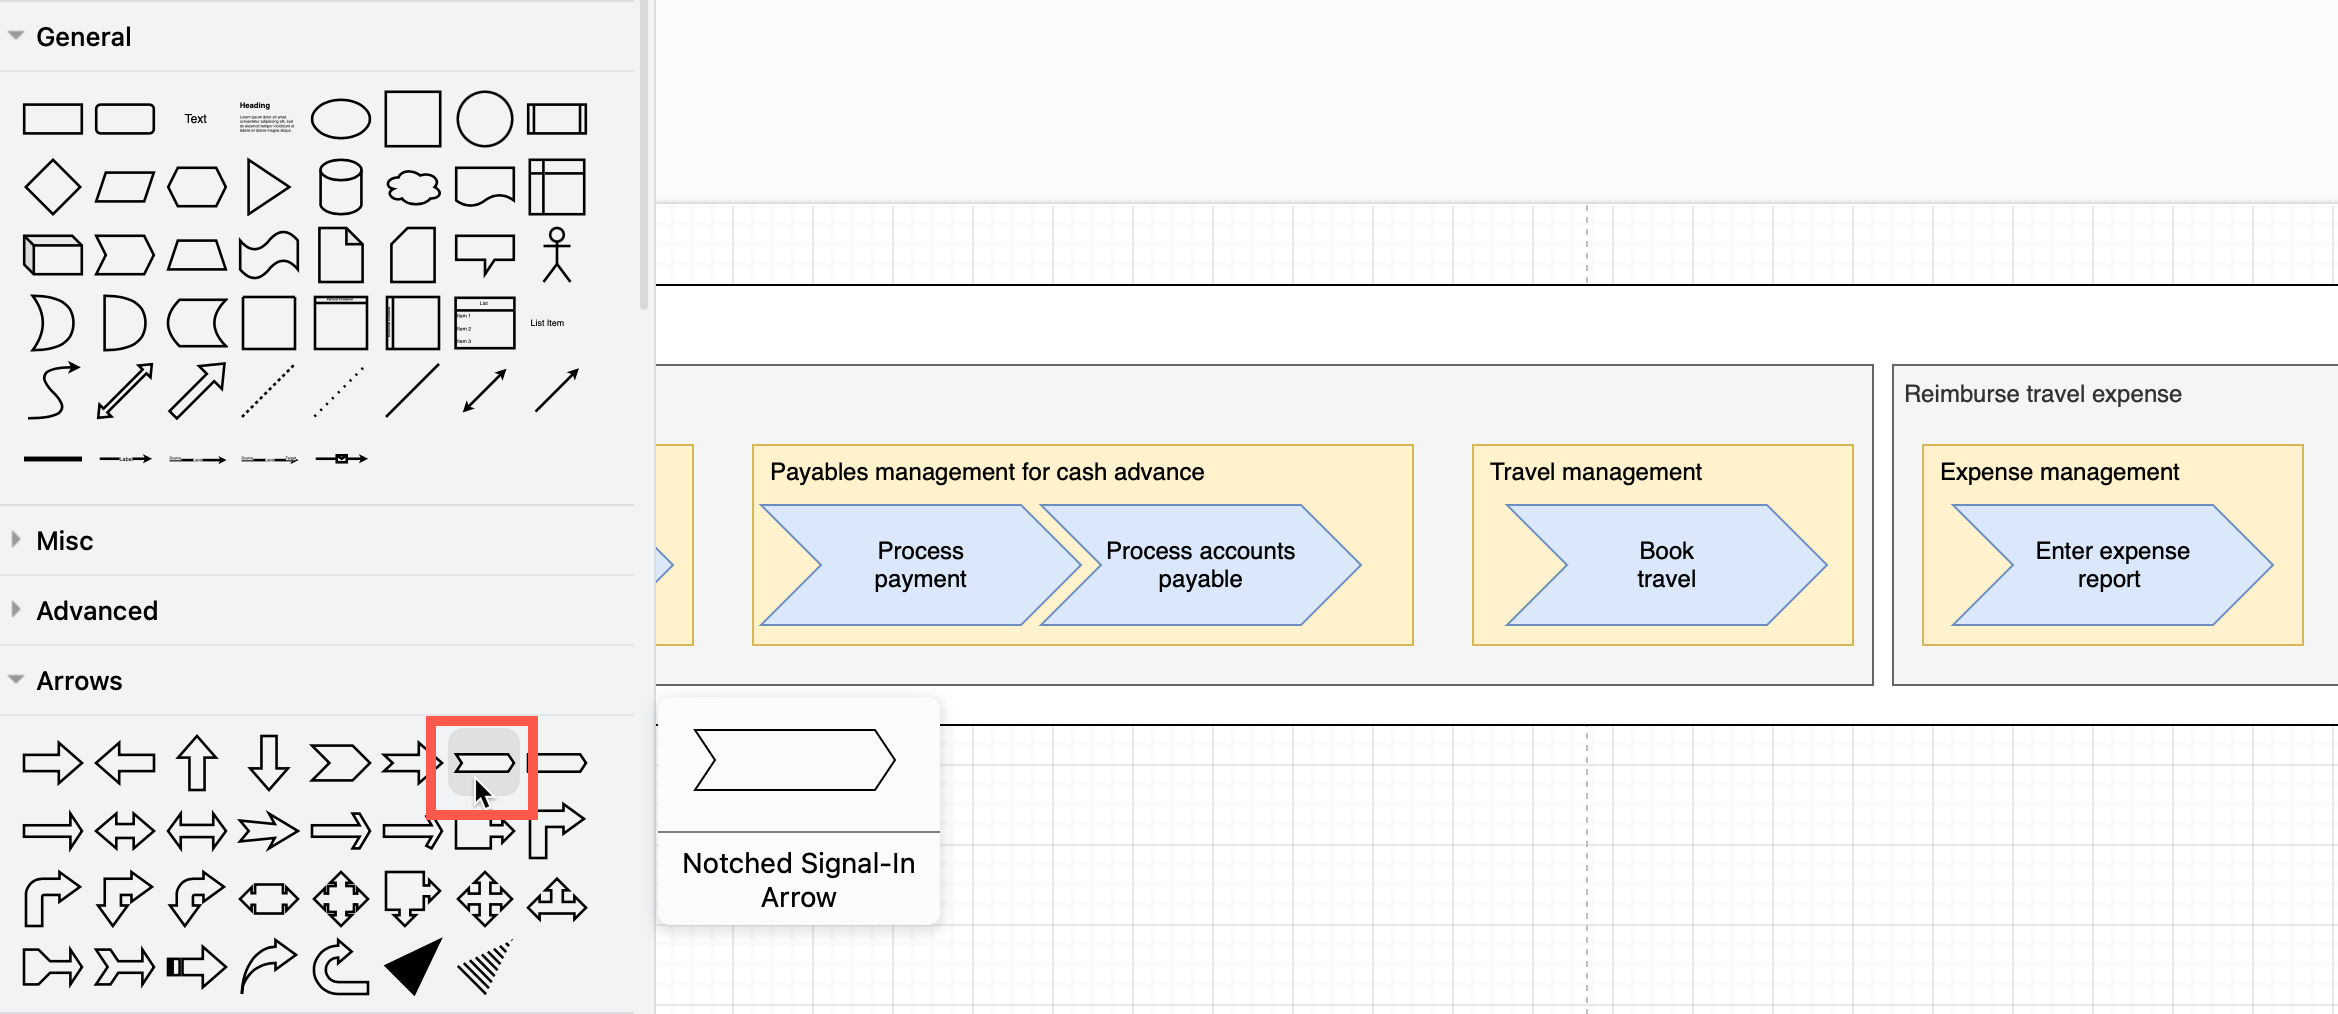Select the ellipse shape
2338x1014 pixels.
[x=340, y=117]
